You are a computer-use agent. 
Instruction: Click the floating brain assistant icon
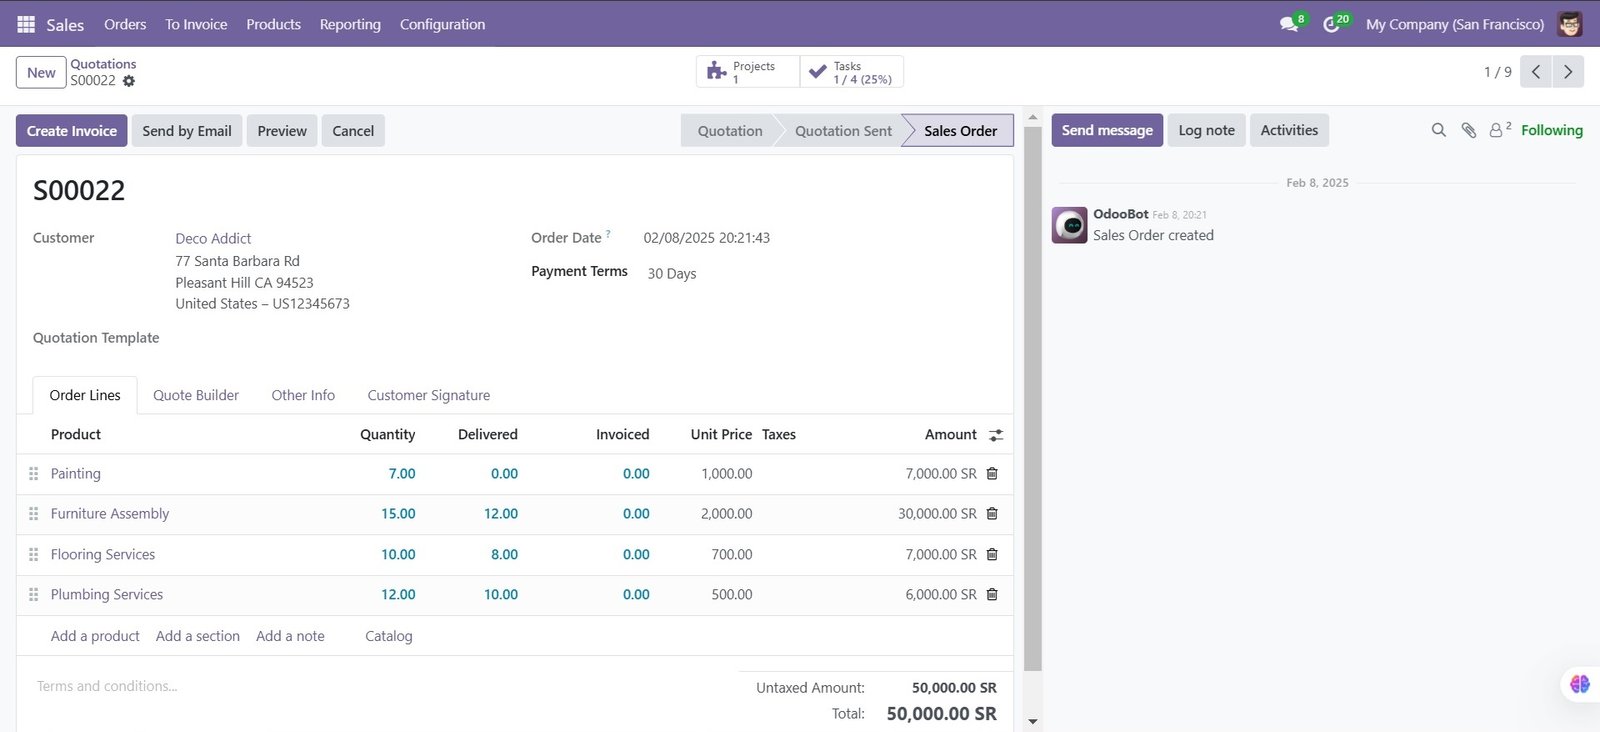[x=1580, y=684]
